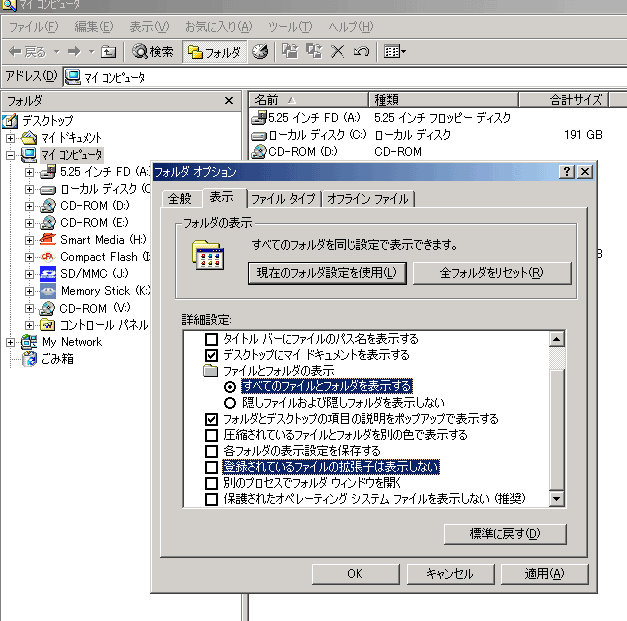The width and height of the screenshot is (627, 621).
Task: Select すべてのファイルとフォルダを表示する radio
Action: [230, 387]
